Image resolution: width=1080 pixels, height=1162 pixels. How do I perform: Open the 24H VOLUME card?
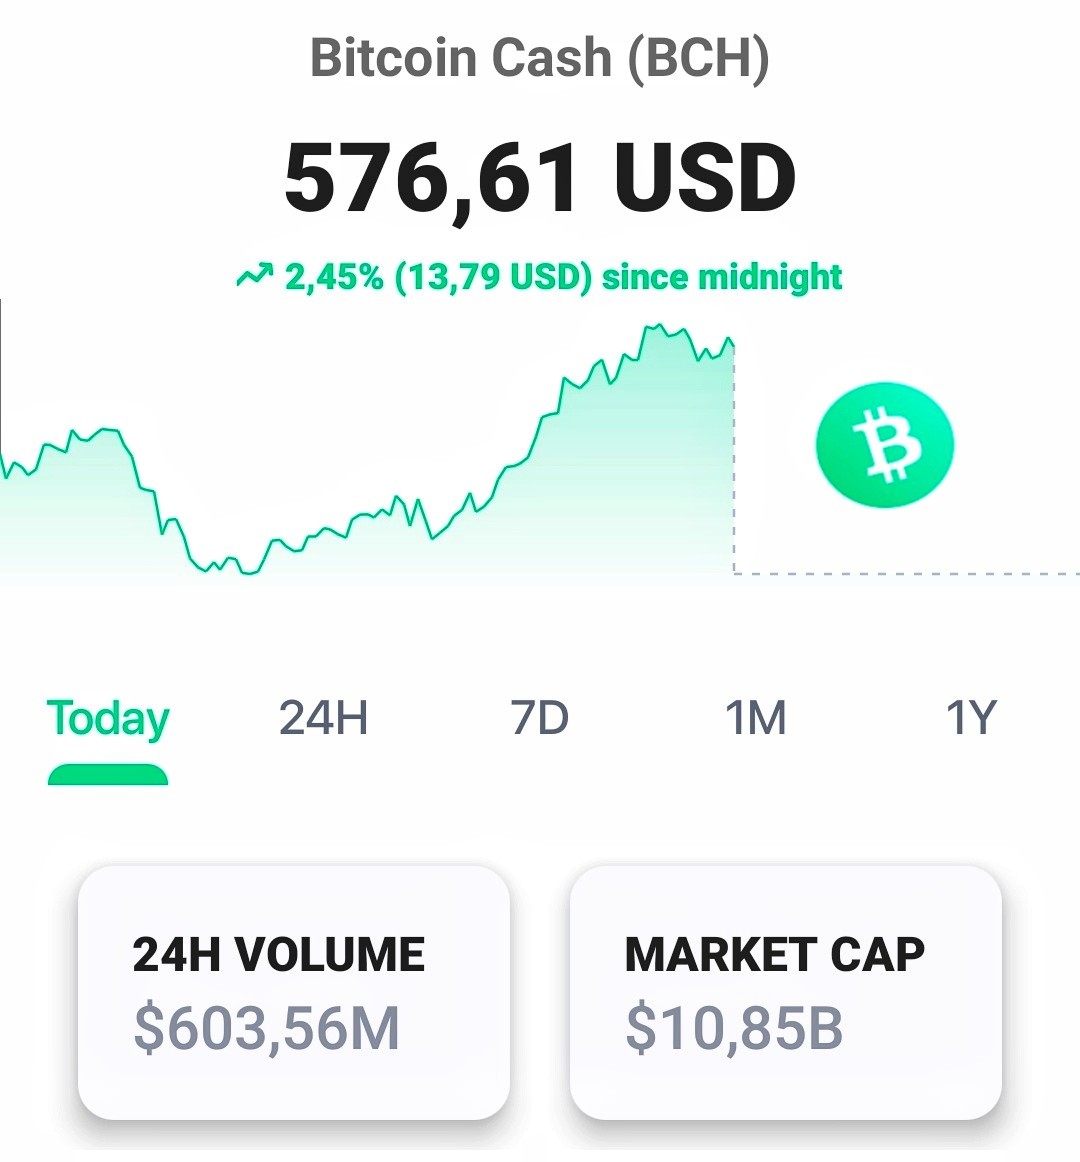pos(294,992)
